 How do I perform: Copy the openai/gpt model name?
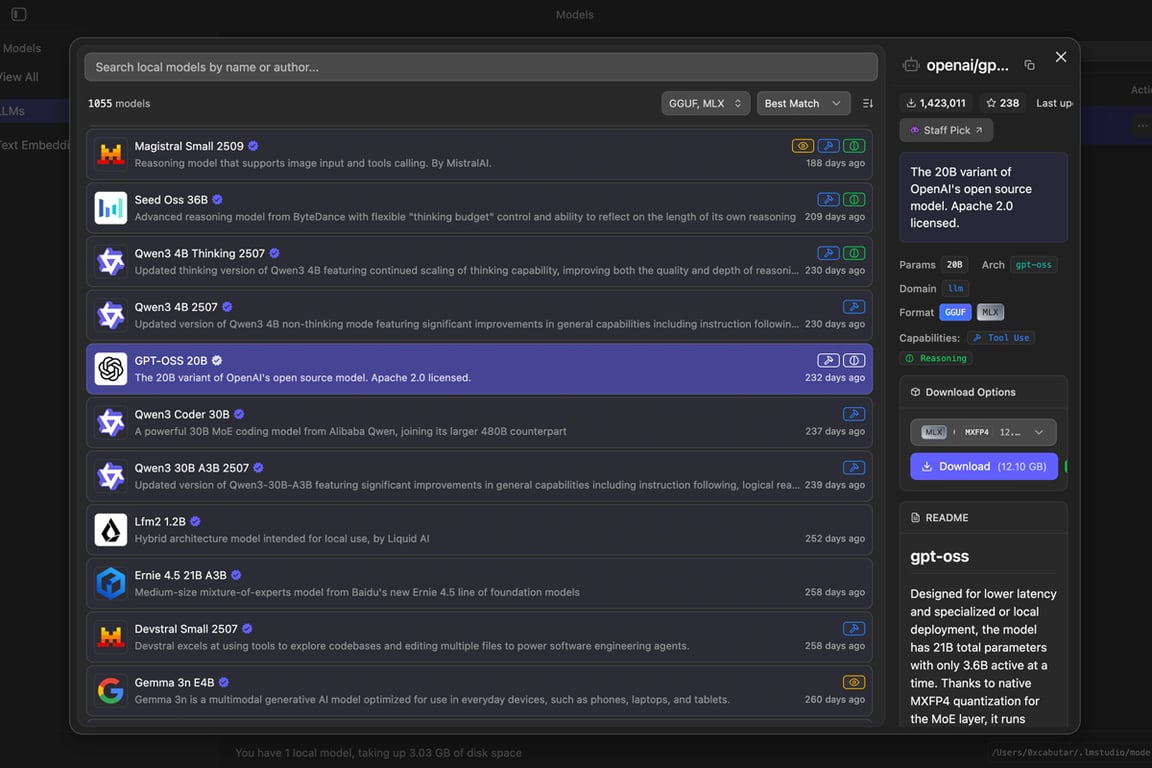point(1029,65)
